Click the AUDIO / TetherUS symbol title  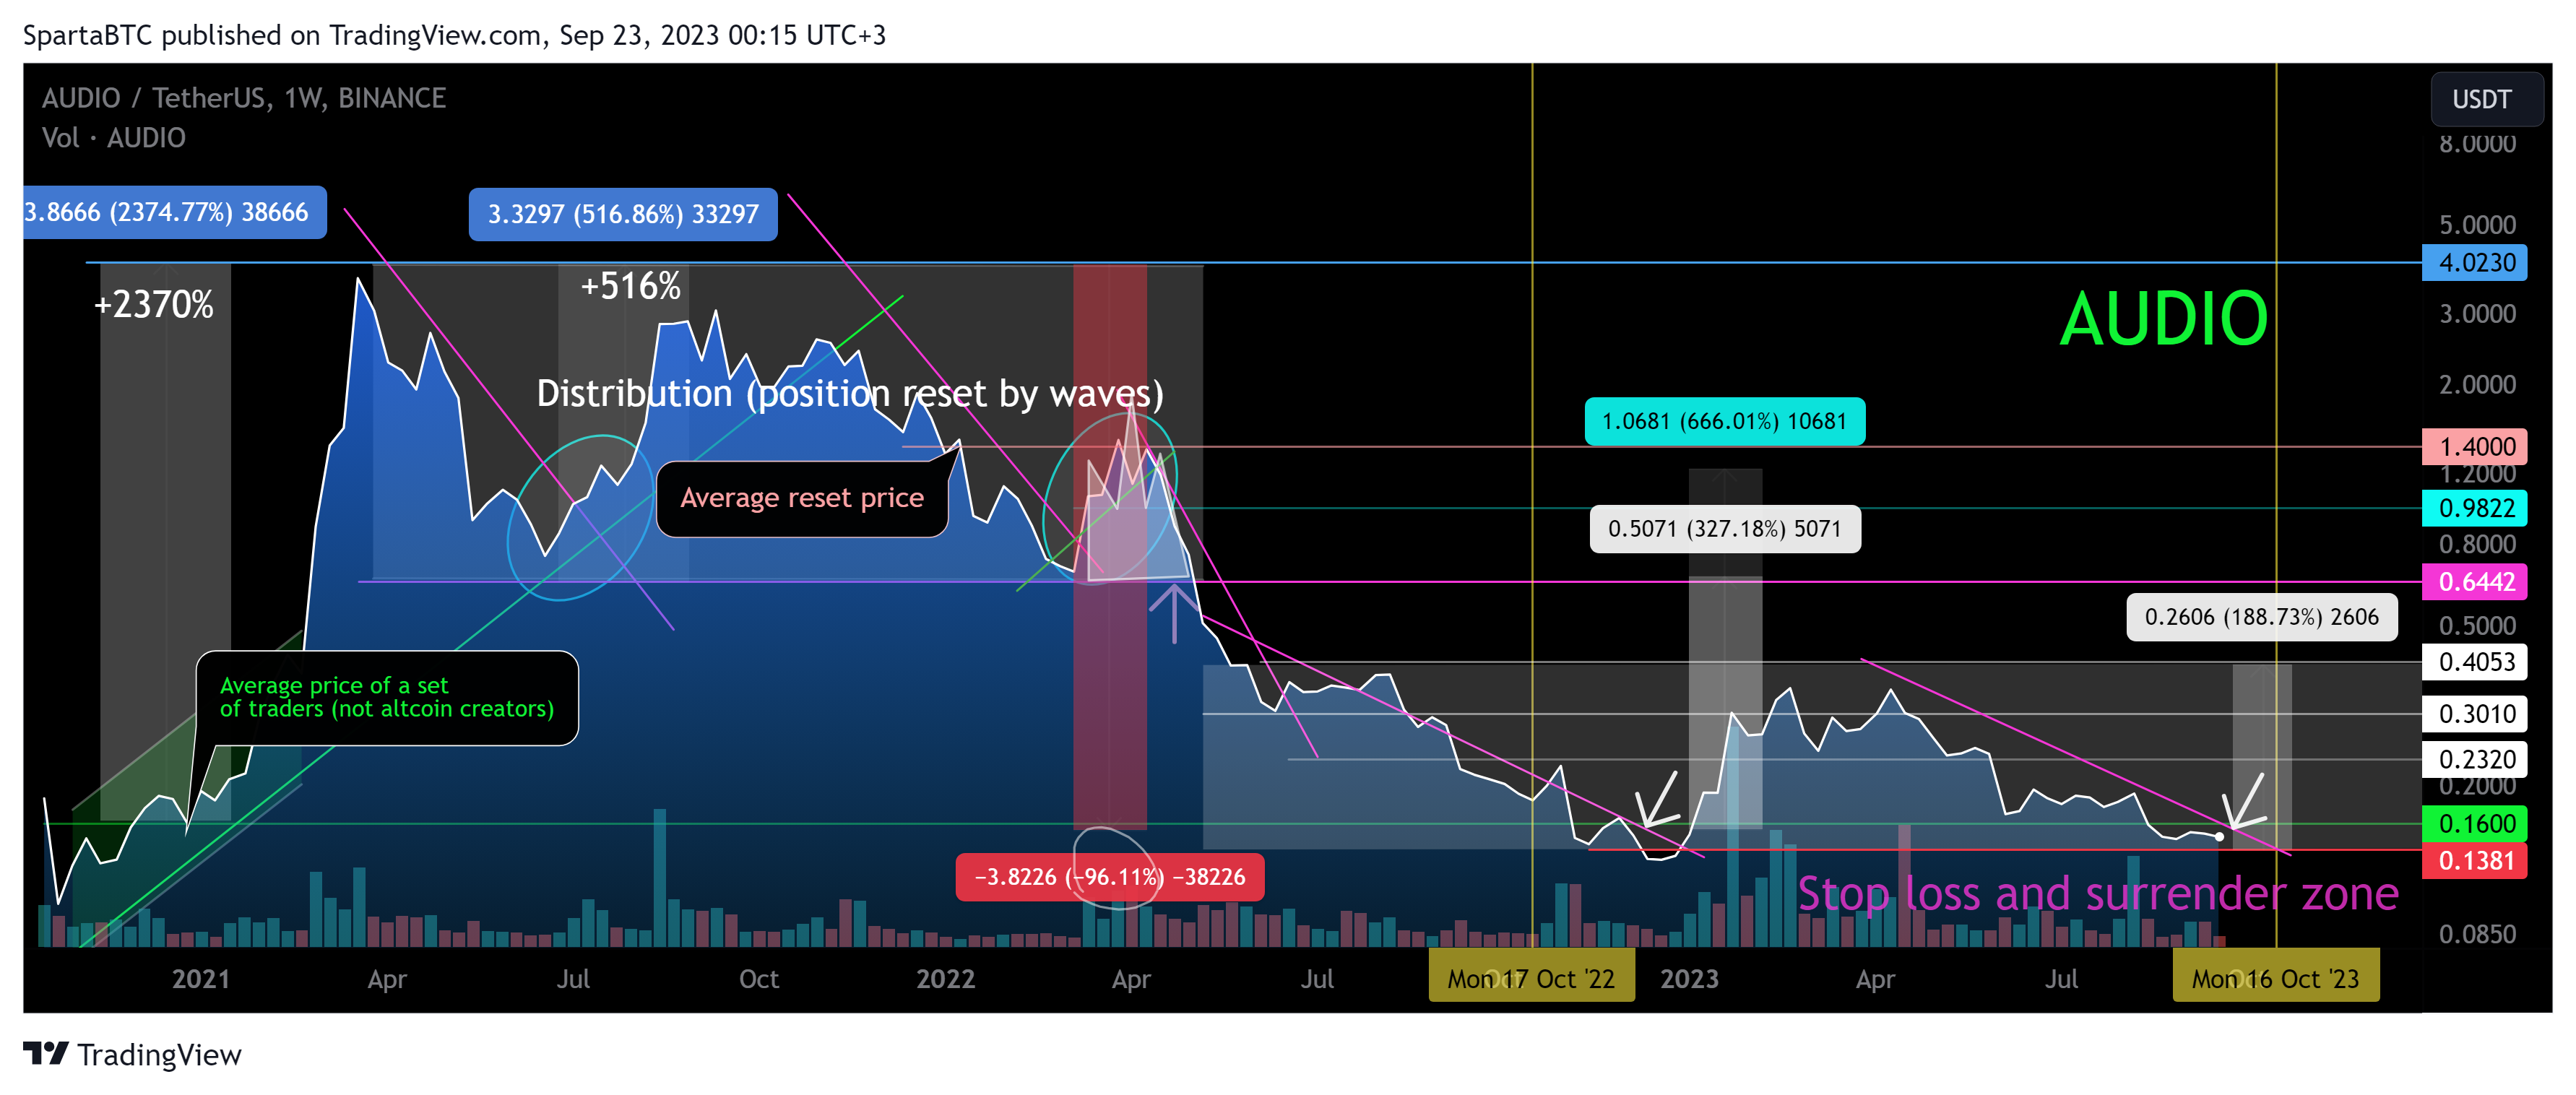click(244, 97)
